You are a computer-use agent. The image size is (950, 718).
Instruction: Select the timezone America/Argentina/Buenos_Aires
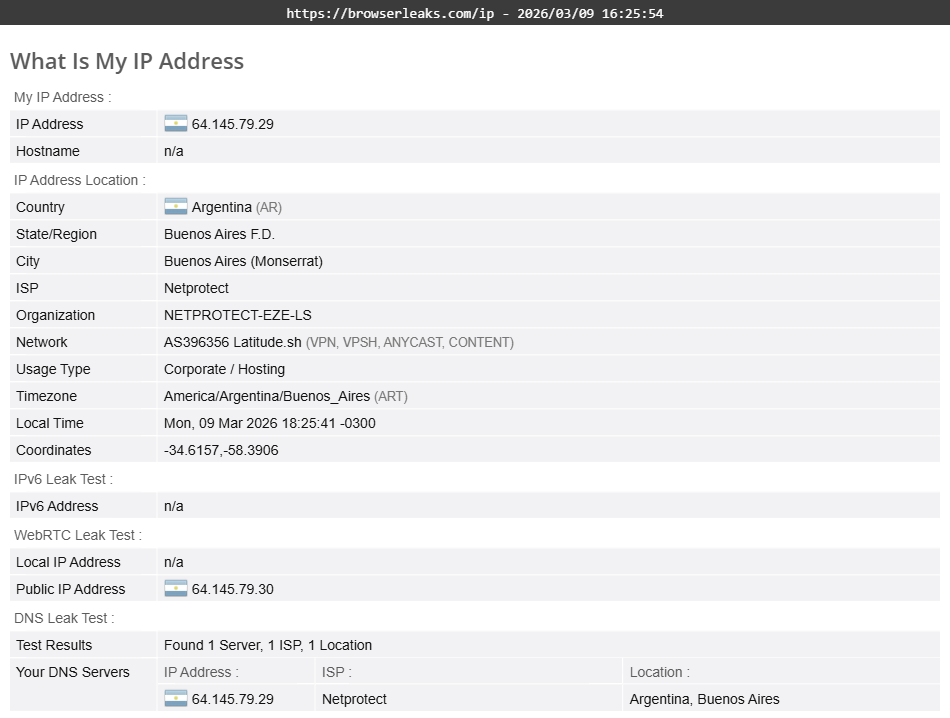pos(265,396)
